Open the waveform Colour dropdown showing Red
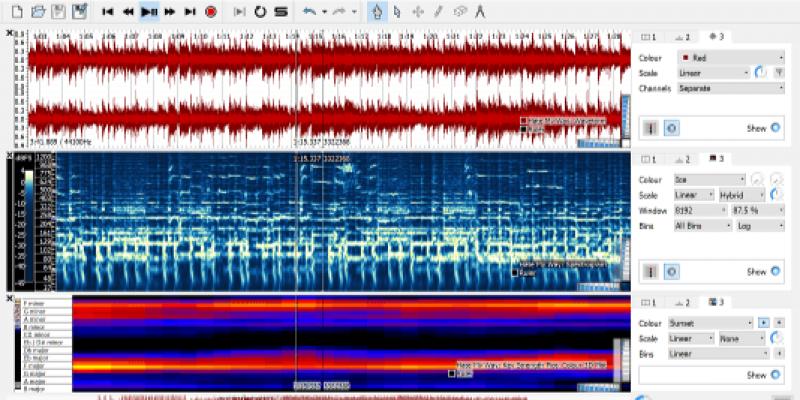The width and height of the screenshot is (800, 400). point(730,57)
